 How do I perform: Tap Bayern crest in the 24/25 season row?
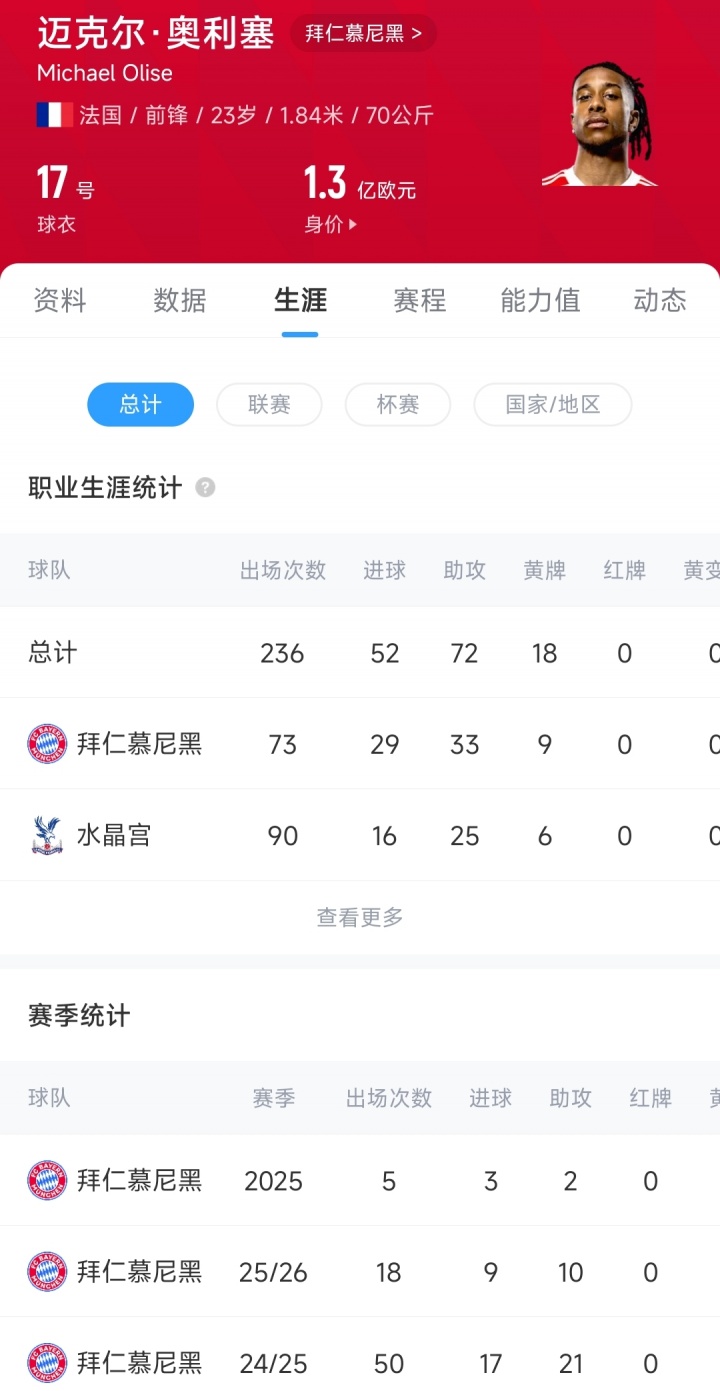[x=47, y=1363]
